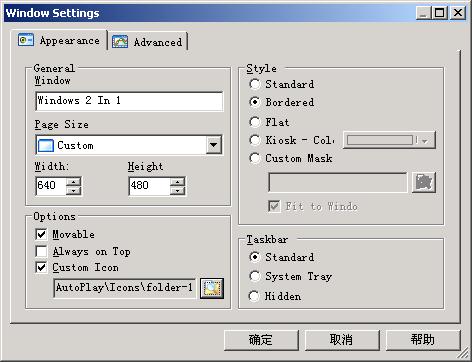This screenshot has height=362, width=472.
Task: Open the Kiosk color dropdown
Action: (389, 140)
